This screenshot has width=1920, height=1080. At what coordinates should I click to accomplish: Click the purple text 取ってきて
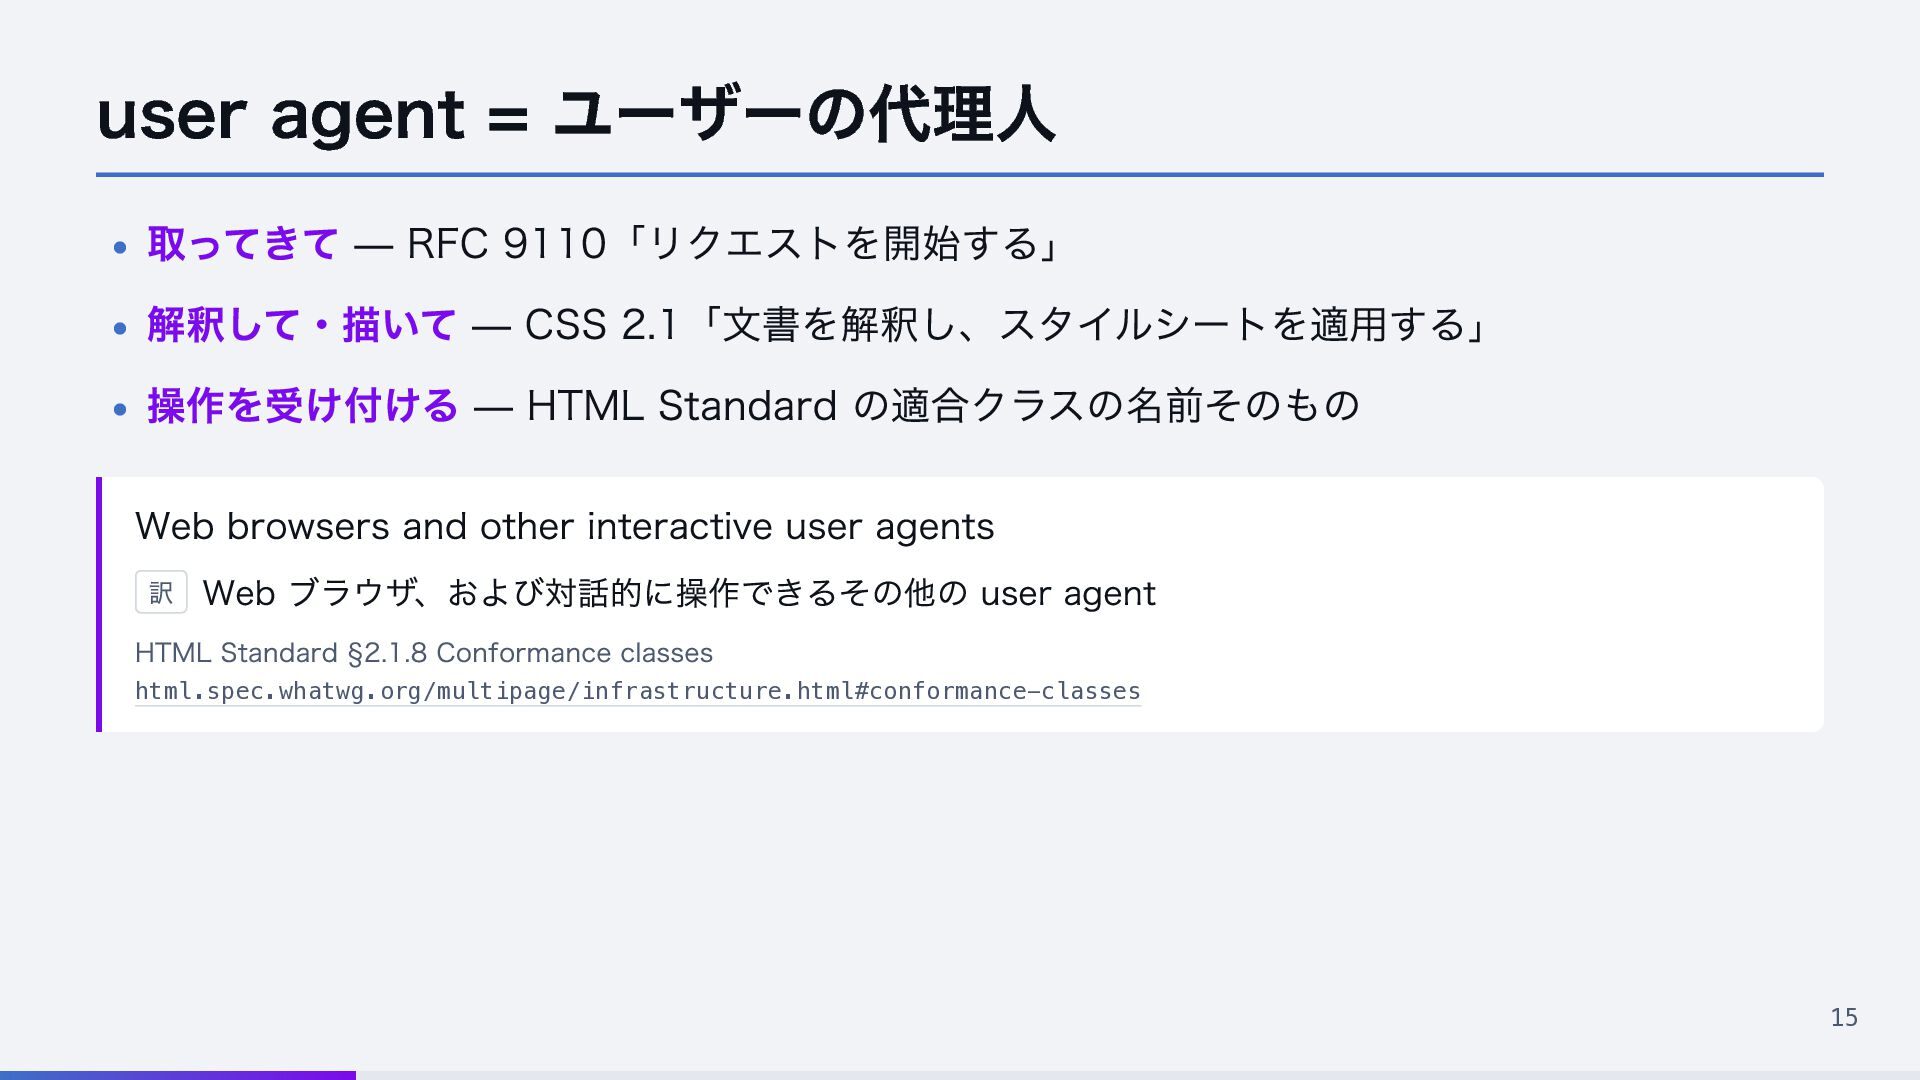click(243, 243)
